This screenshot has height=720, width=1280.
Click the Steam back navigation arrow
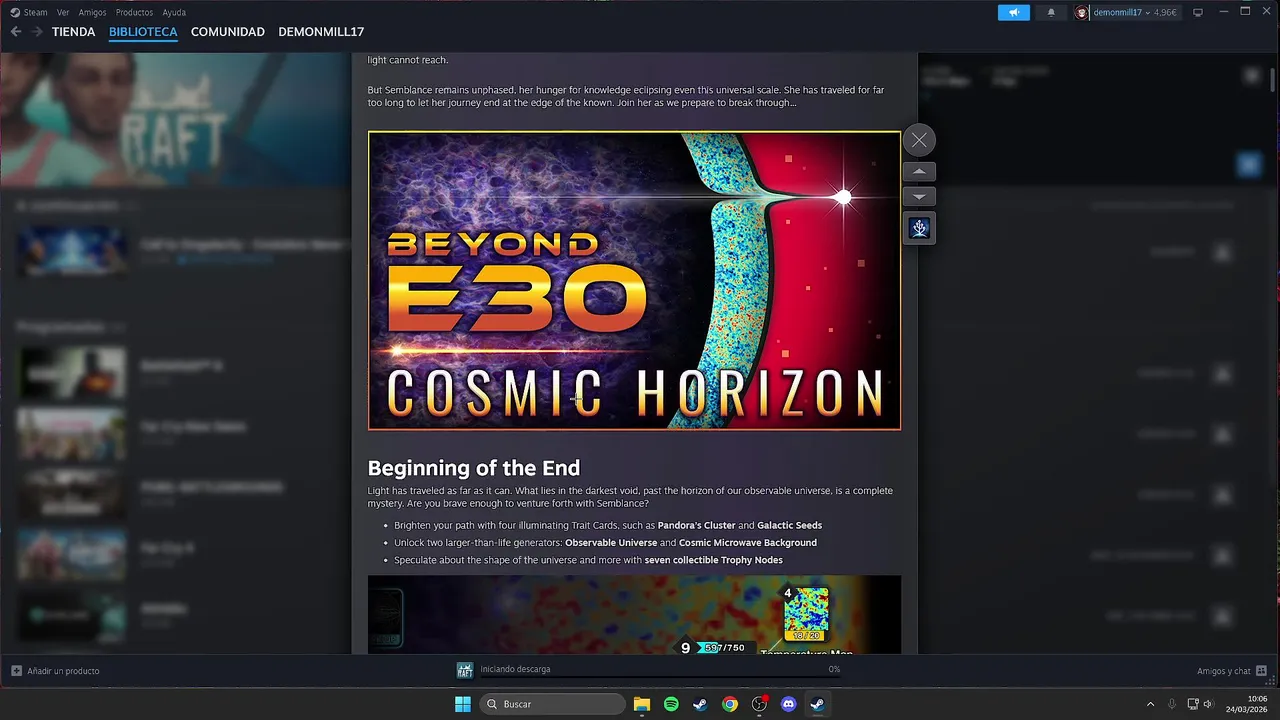point(16,32)
